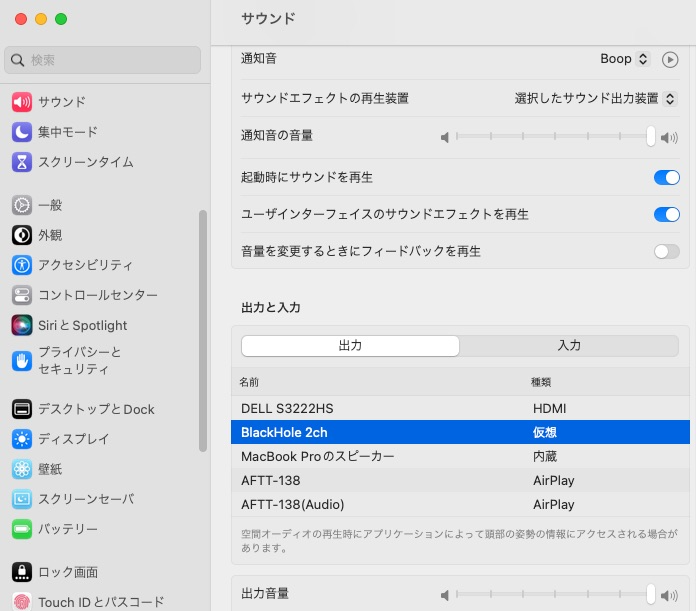Select MacBook Proのスピーカー output device

click(460, 456)
